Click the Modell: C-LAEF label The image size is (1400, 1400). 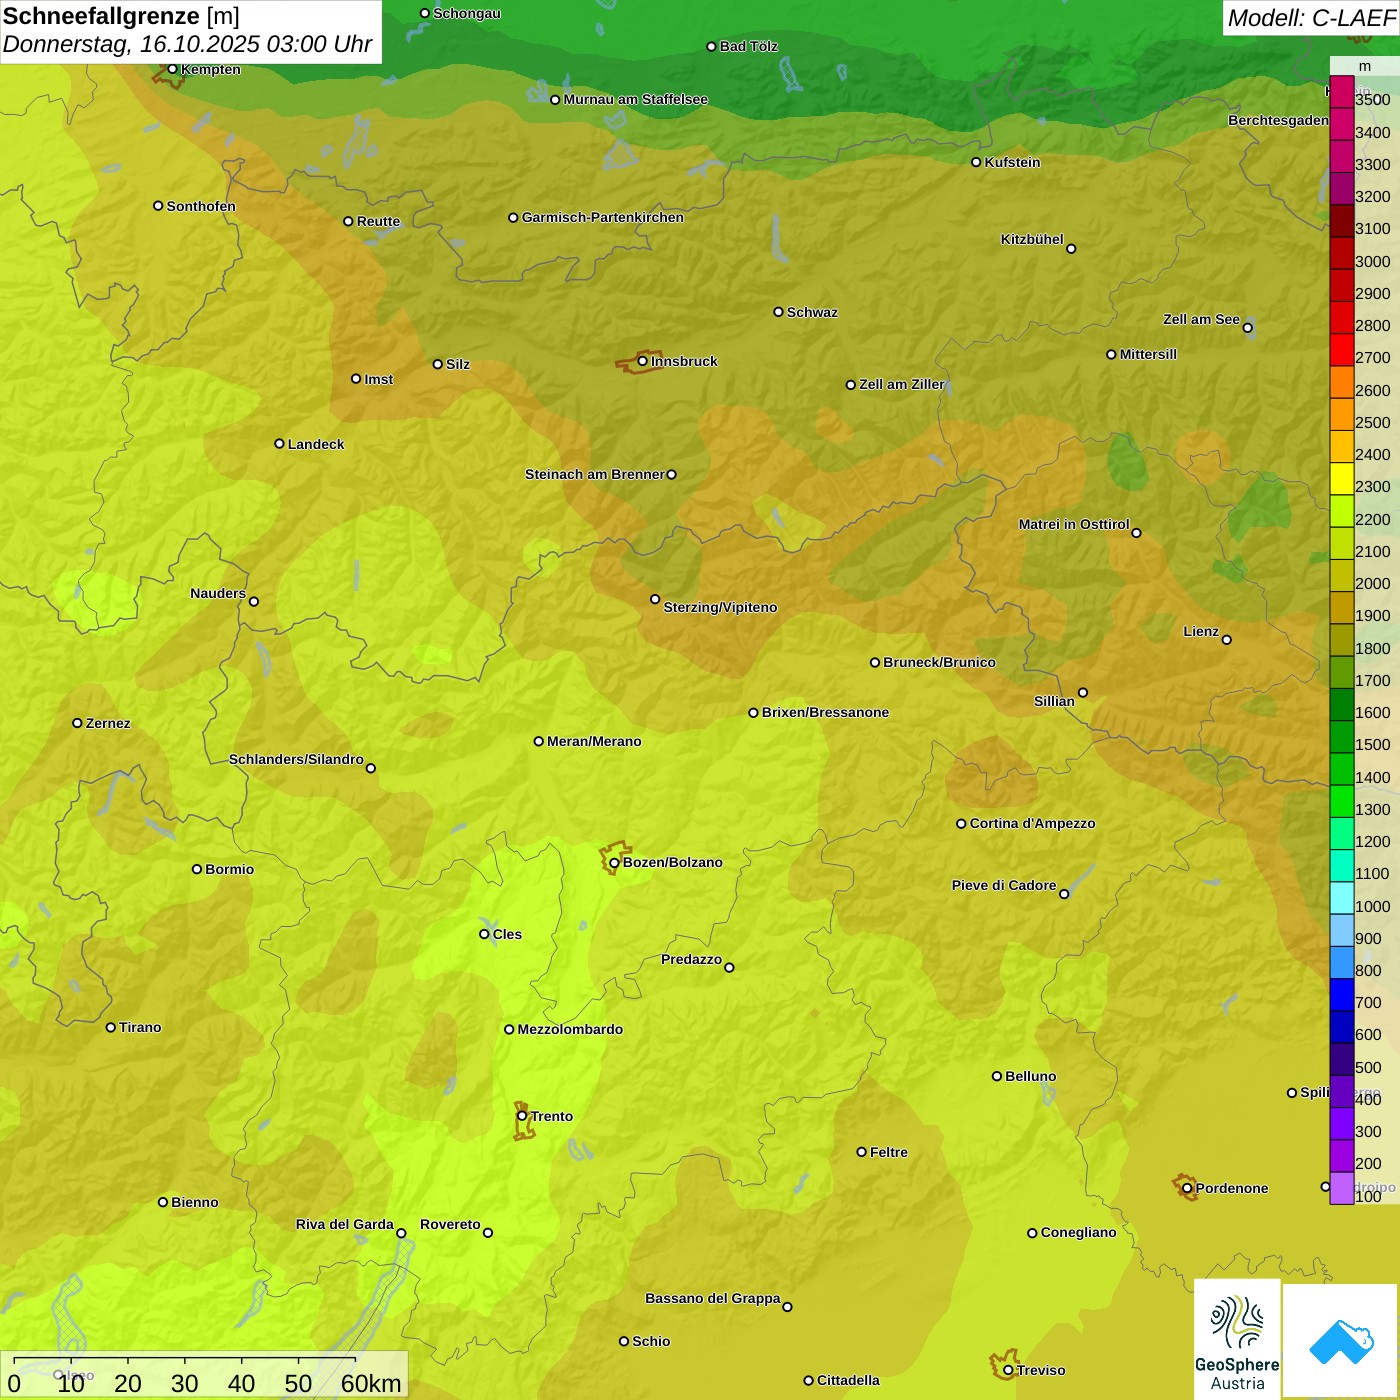pyautogui.click(x=1311, y=18)
